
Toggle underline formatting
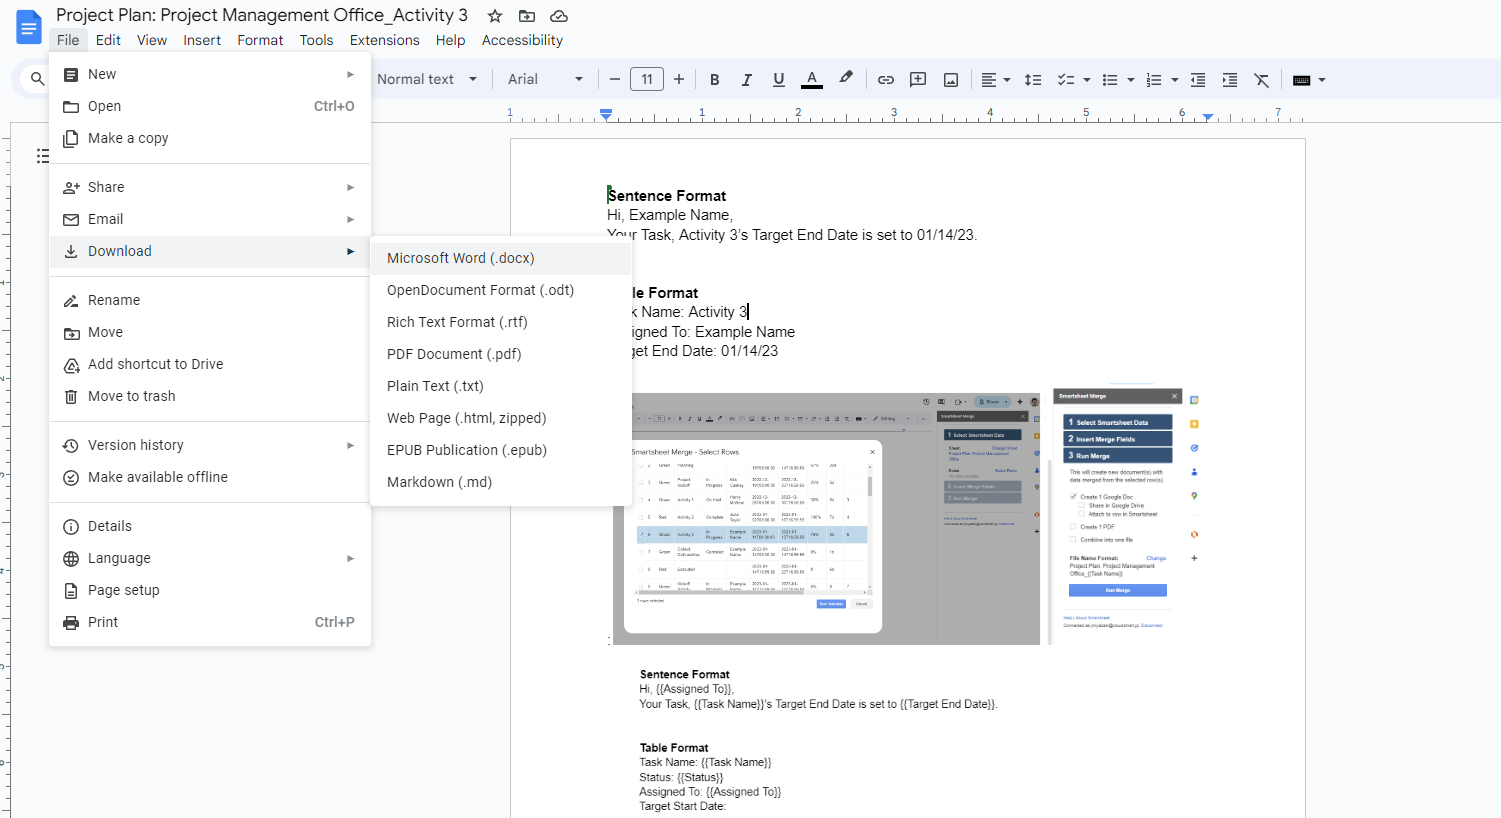point(778,80)
